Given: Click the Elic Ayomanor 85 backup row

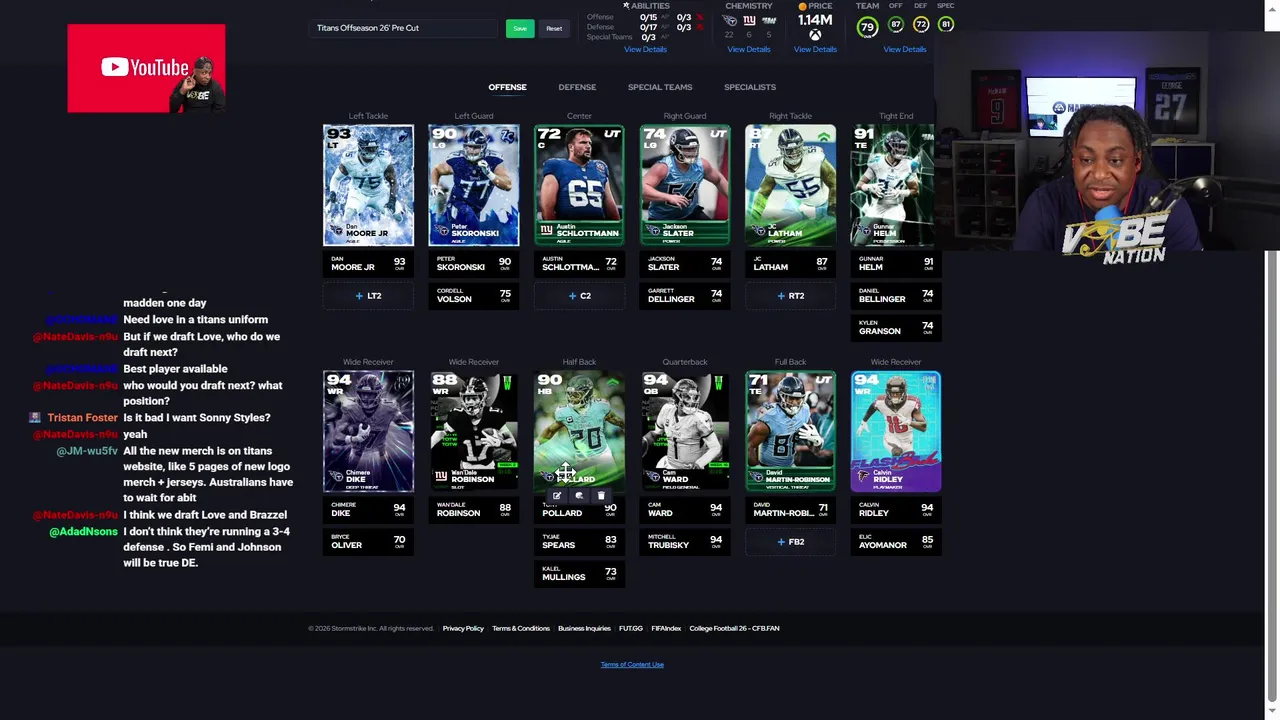Looking at the screenshot, I should tap(896, 541).
